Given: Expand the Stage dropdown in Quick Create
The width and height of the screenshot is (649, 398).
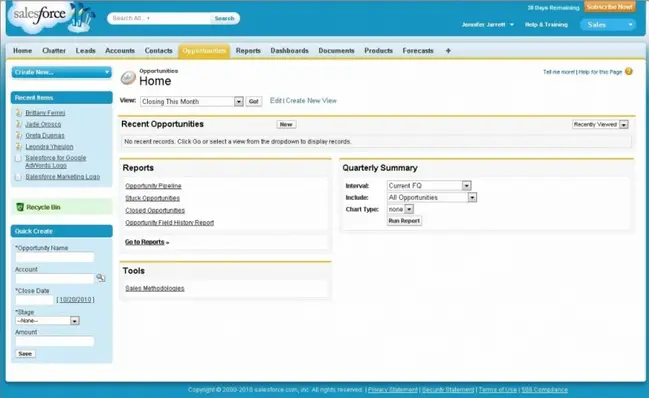Looking at the screenshot, I should (x=75, y=321).
